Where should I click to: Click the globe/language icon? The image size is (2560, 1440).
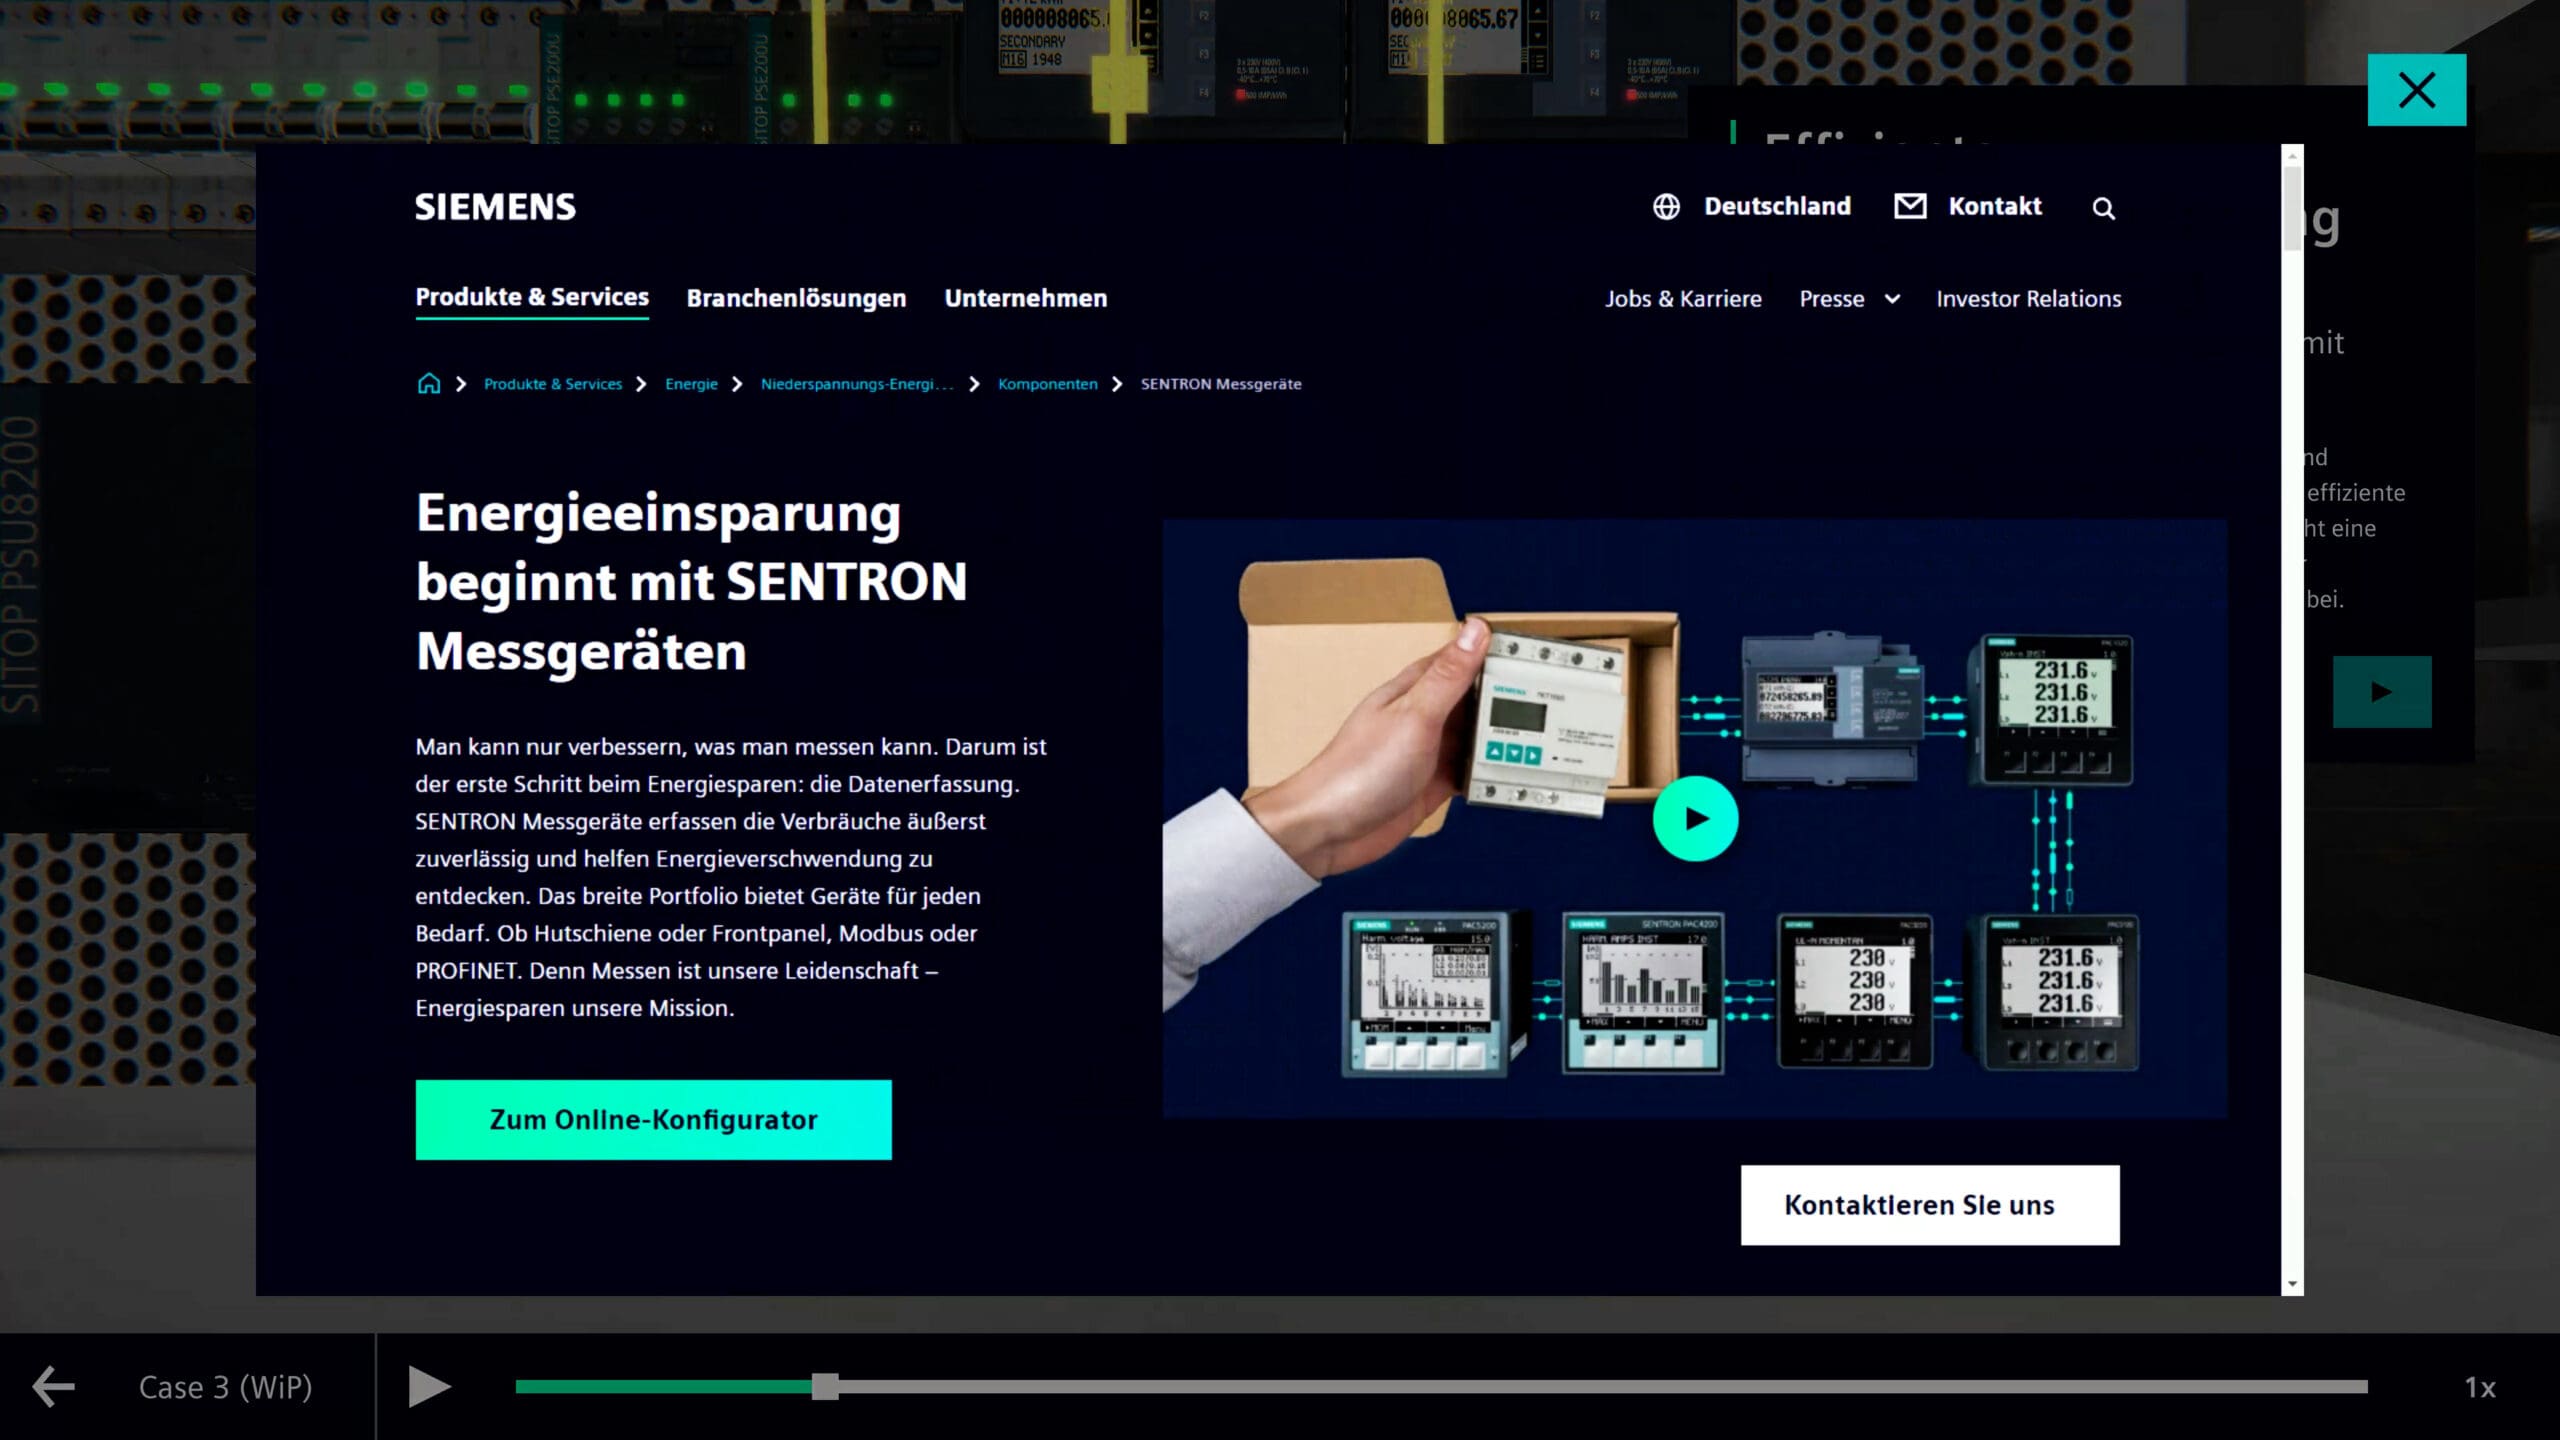(1665, 206)
